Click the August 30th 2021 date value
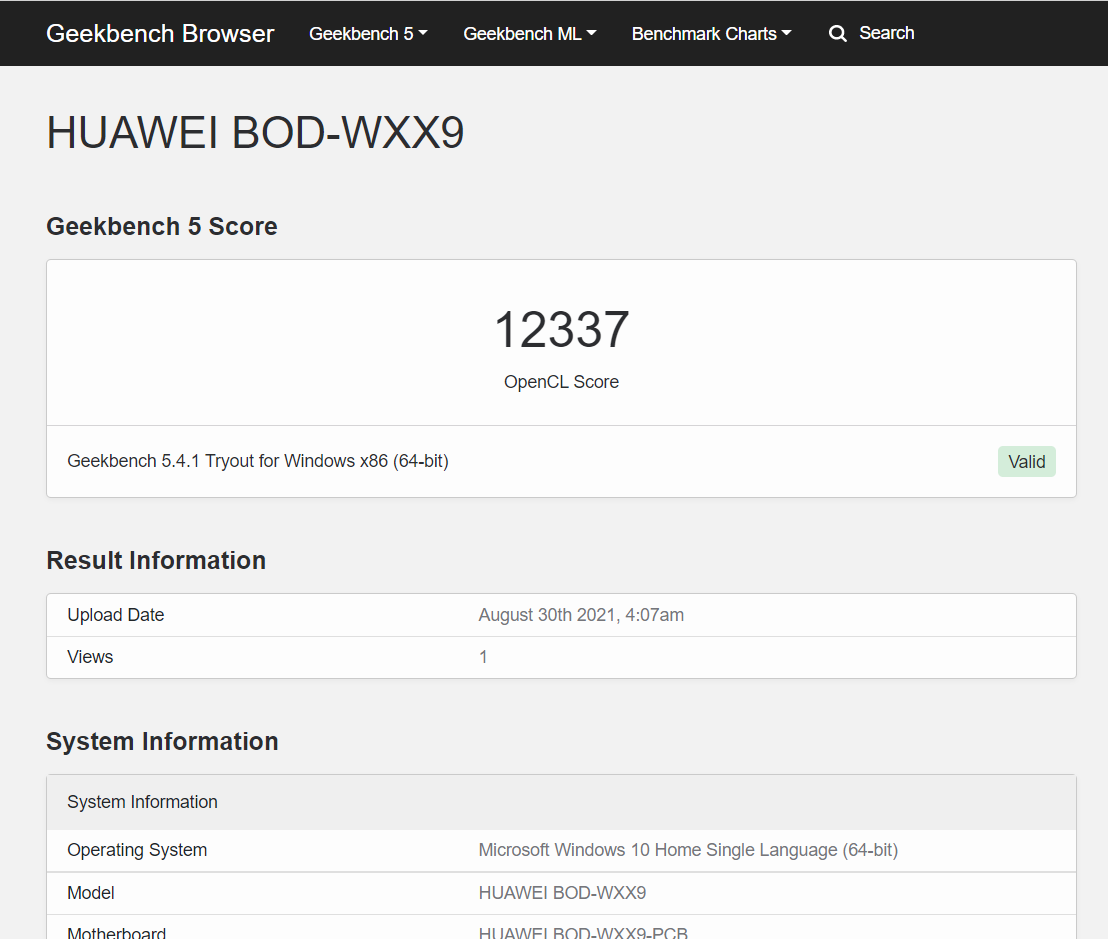This screenshot has height=939, width=1108. pyautogui.click(x=581, y=615)
